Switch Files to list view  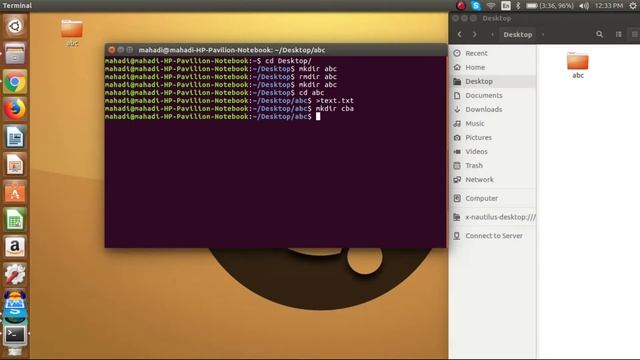point(619,34)
